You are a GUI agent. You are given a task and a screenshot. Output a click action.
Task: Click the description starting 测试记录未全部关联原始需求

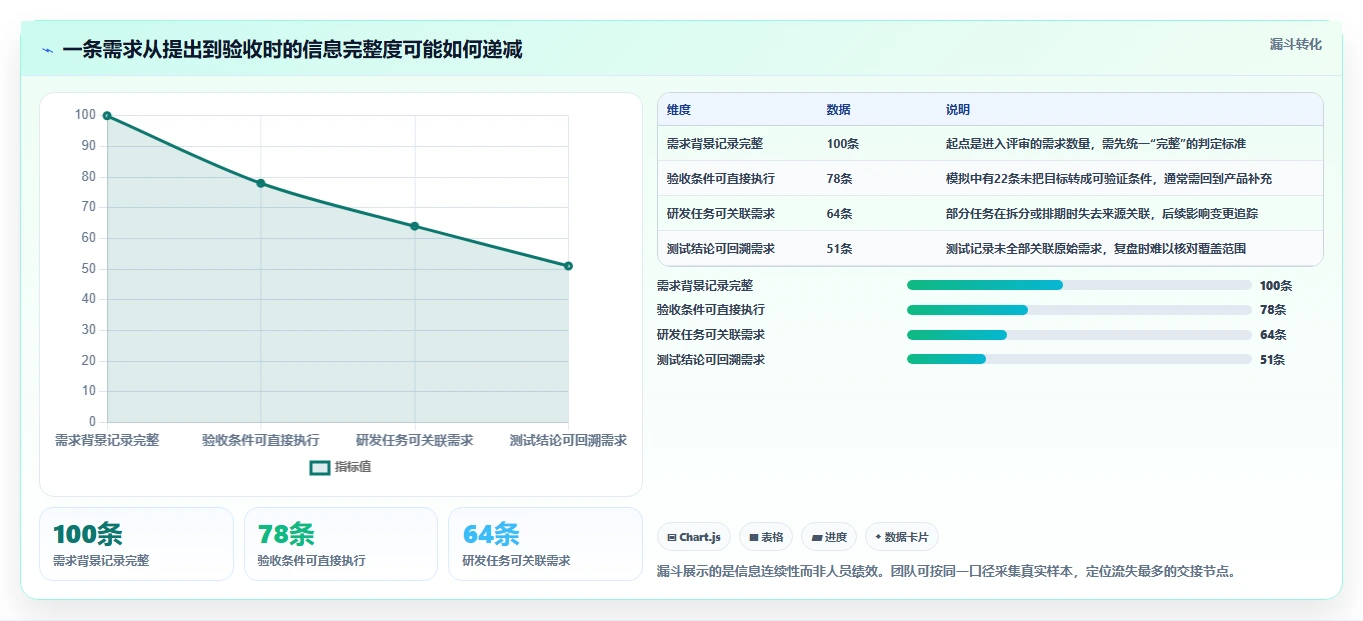(1096, 249)
